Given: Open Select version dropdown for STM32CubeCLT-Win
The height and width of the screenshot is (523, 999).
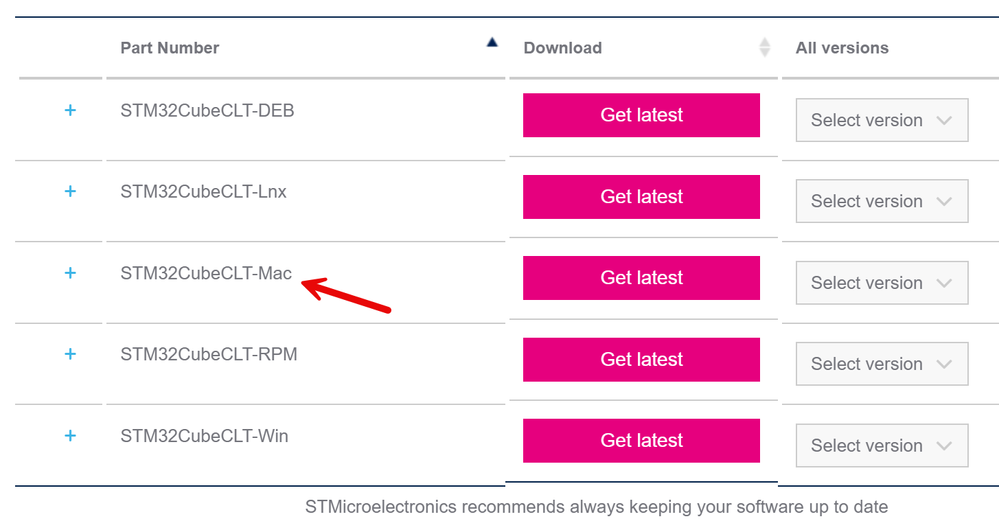Looking at the screenshot, I should [881, 446].
